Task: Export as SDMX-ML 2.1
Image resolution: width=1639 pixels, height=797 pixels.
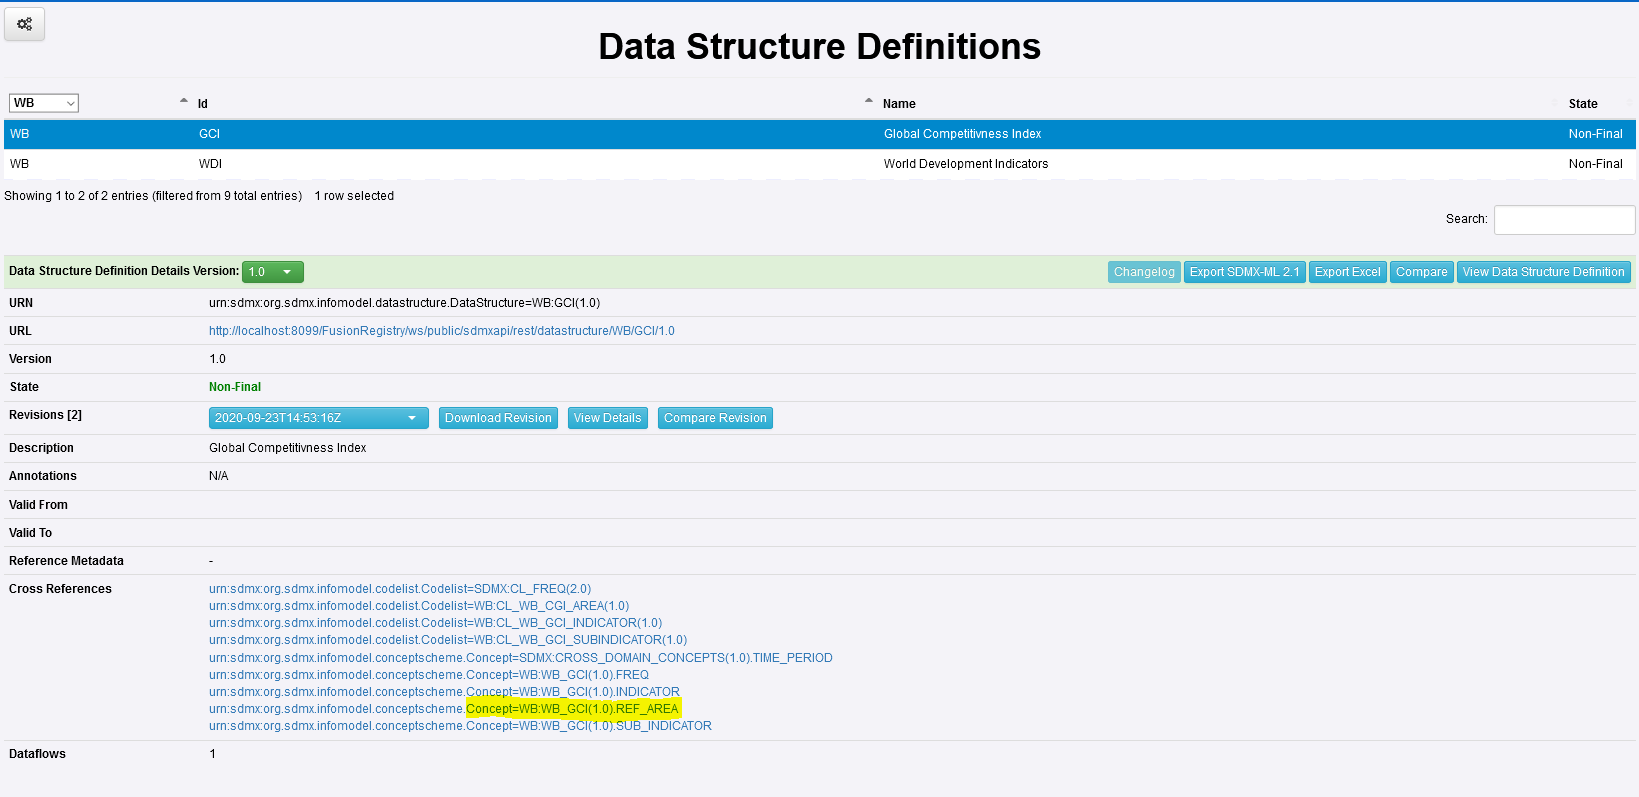Action: pos(1244,272)
